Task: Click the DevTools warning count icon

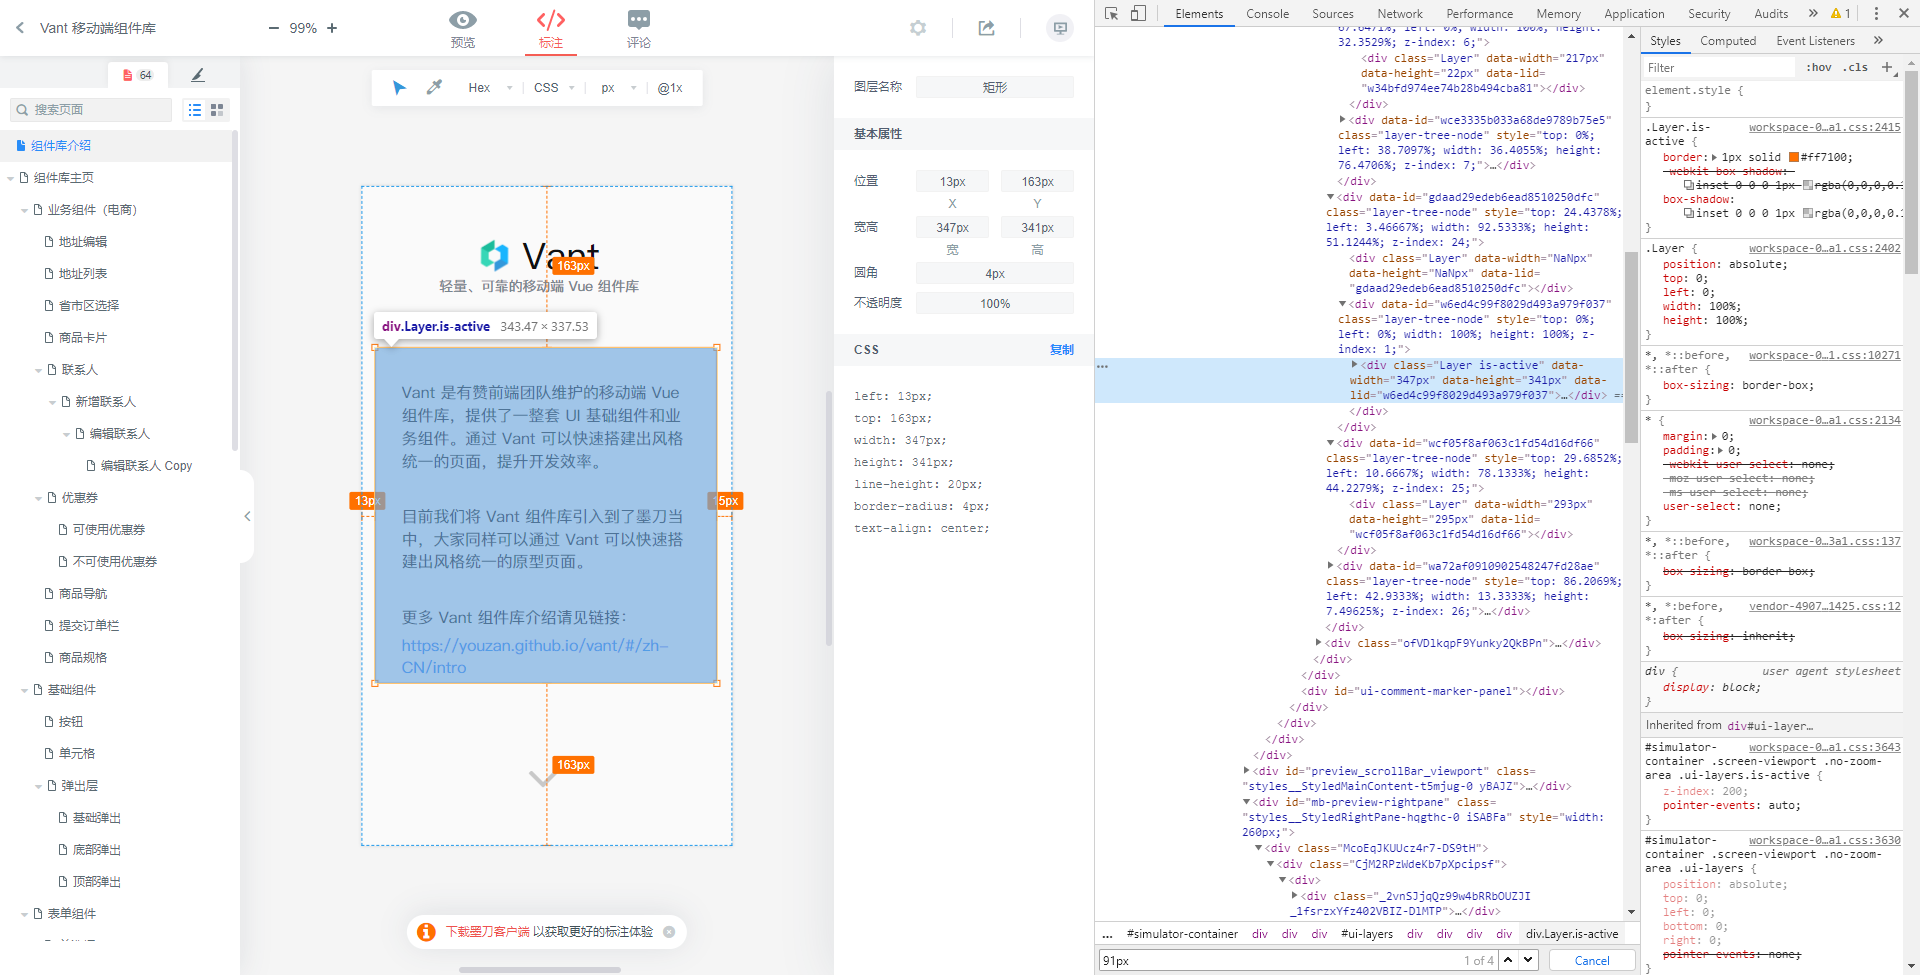Action: [1841, 14]
